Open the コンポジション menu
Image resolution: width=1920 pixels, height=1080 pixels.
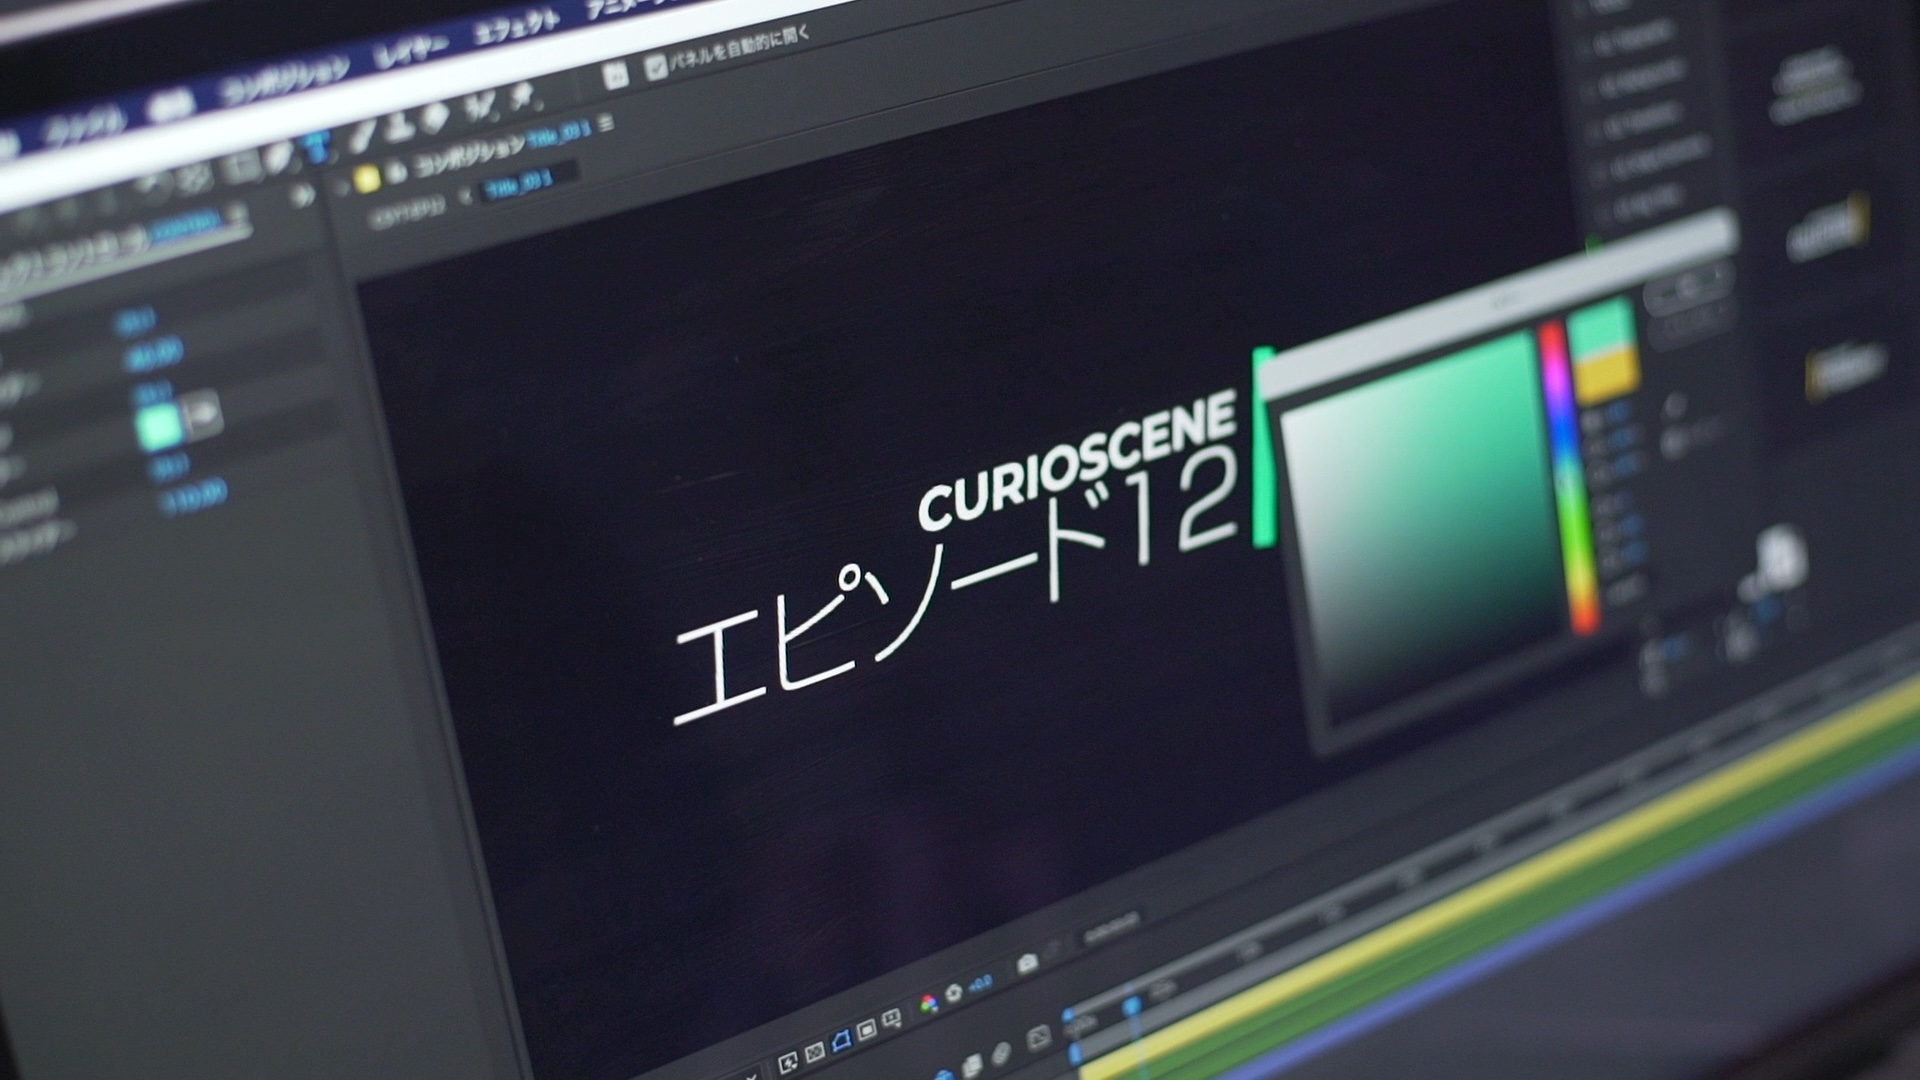coord(284,81)
